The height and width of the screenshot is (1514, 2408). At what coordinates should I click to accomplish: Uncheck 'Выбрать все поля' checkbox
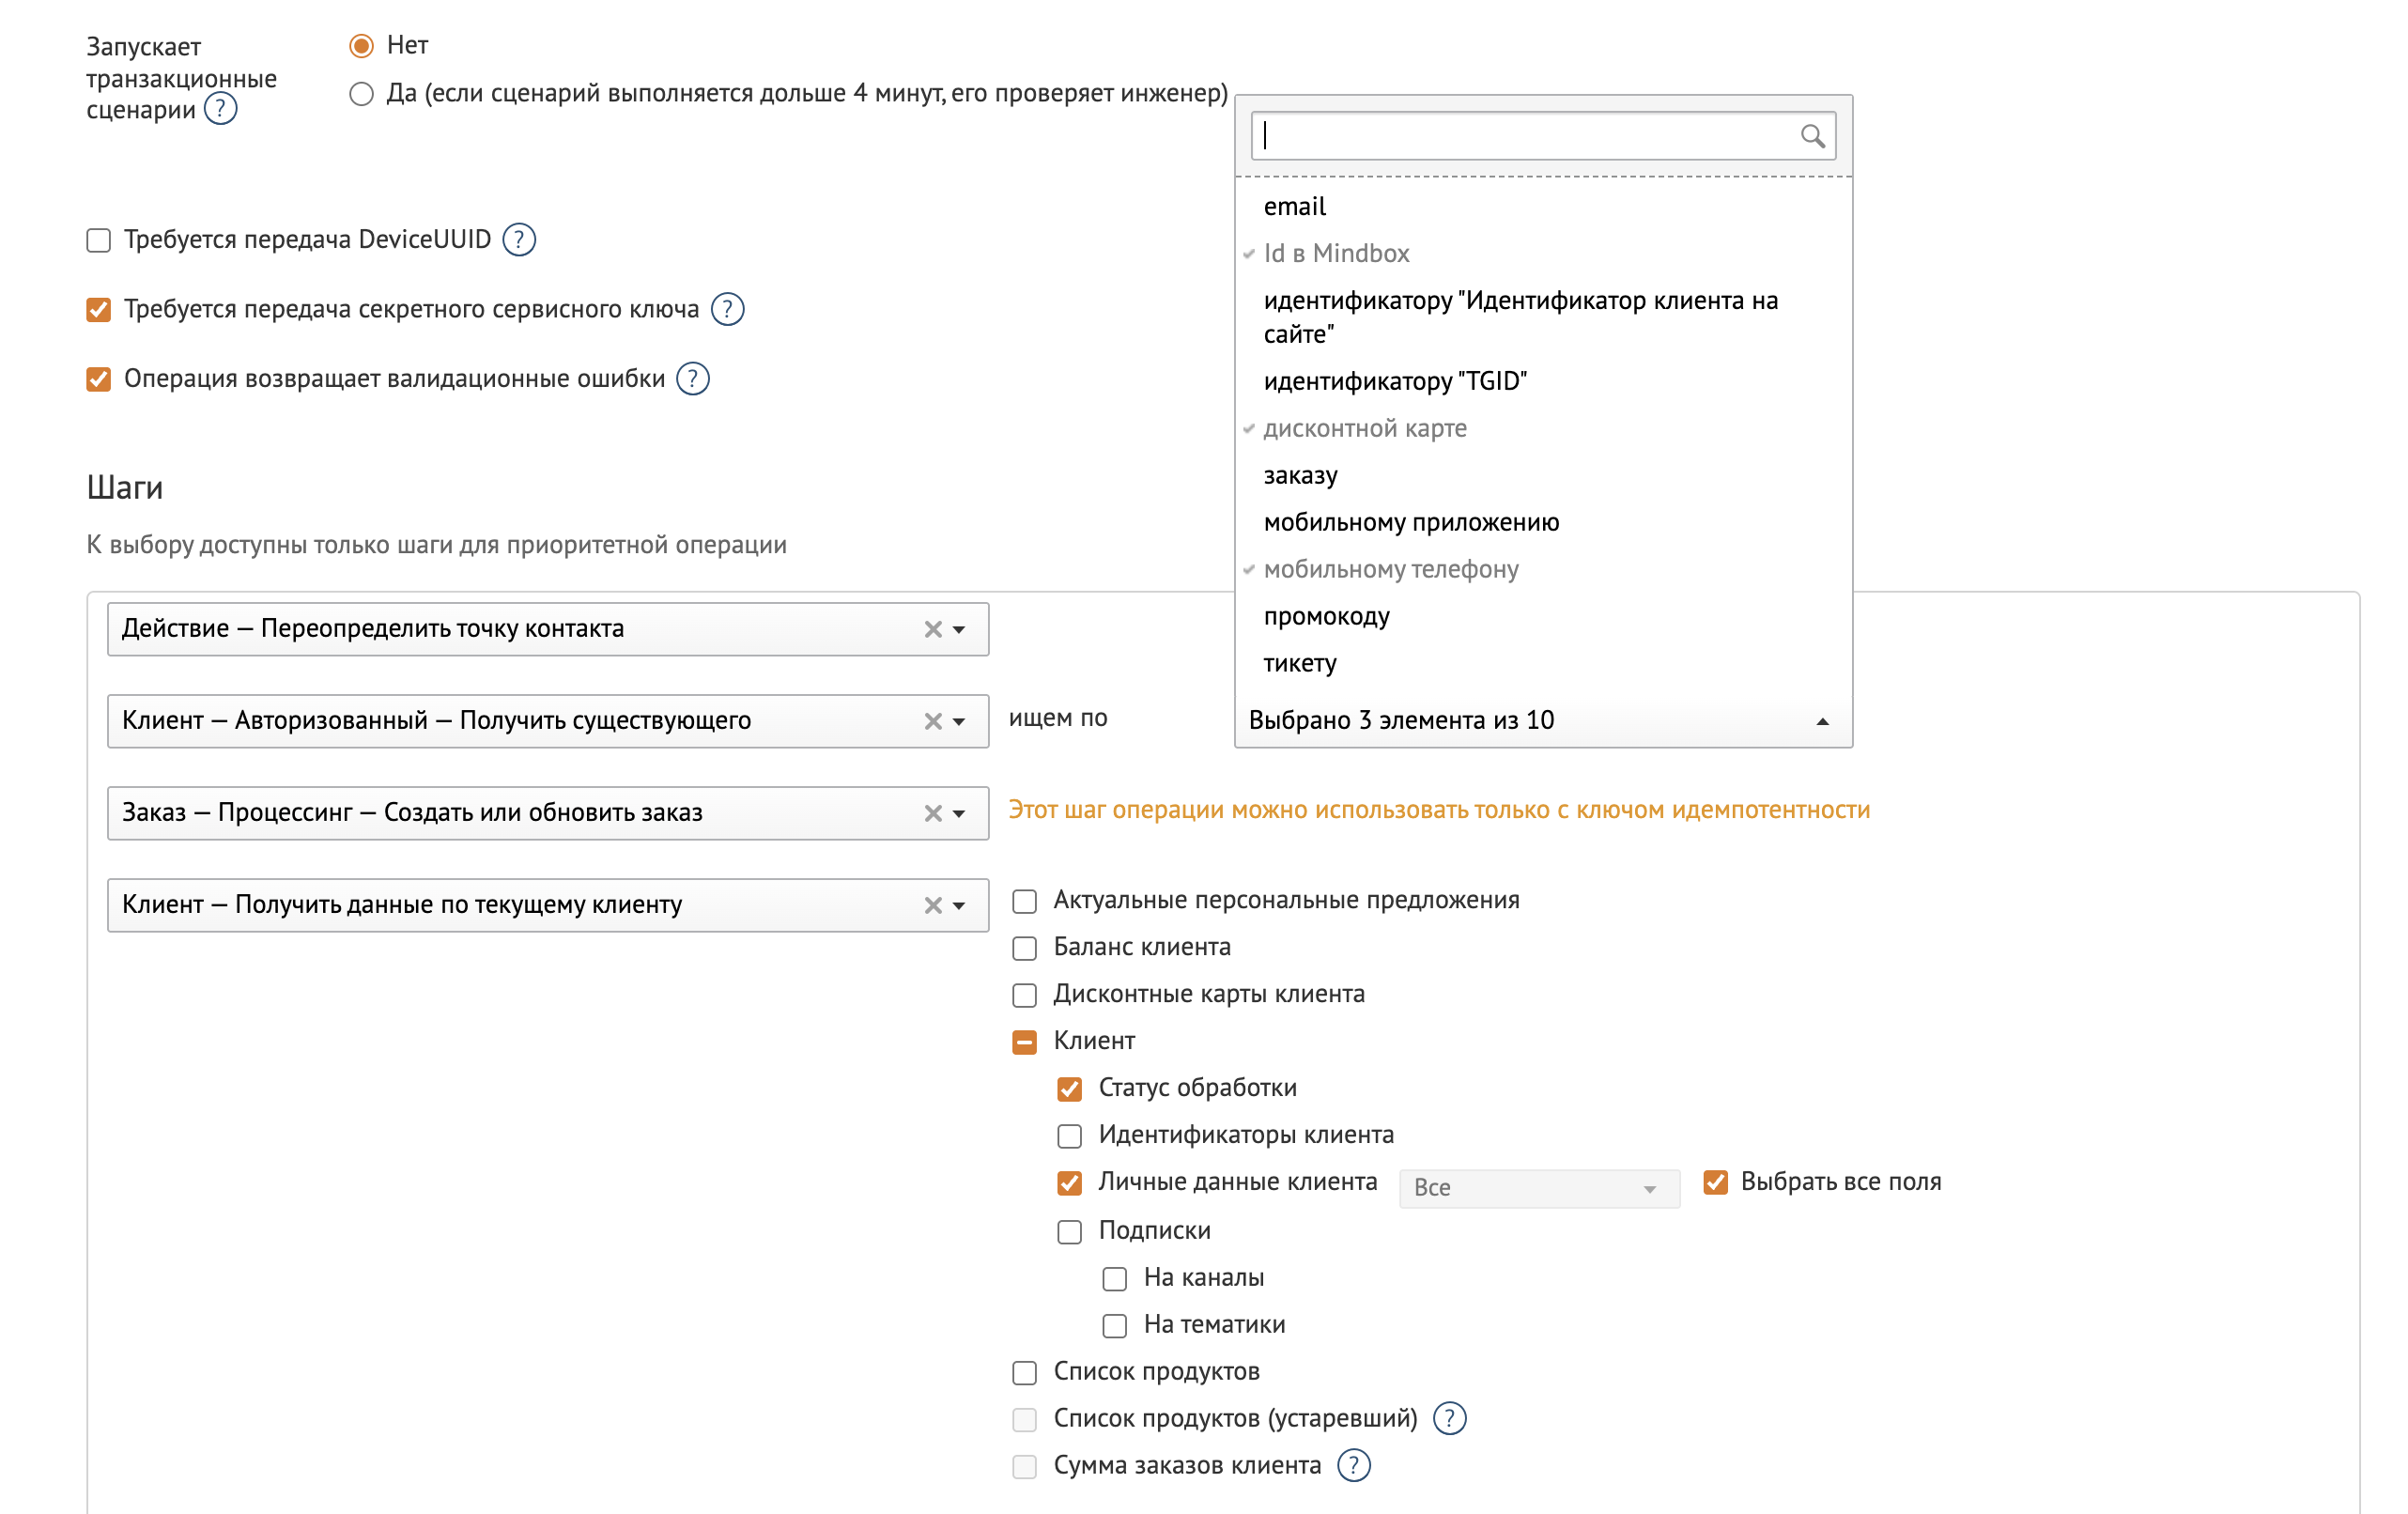point(1716,1183)
